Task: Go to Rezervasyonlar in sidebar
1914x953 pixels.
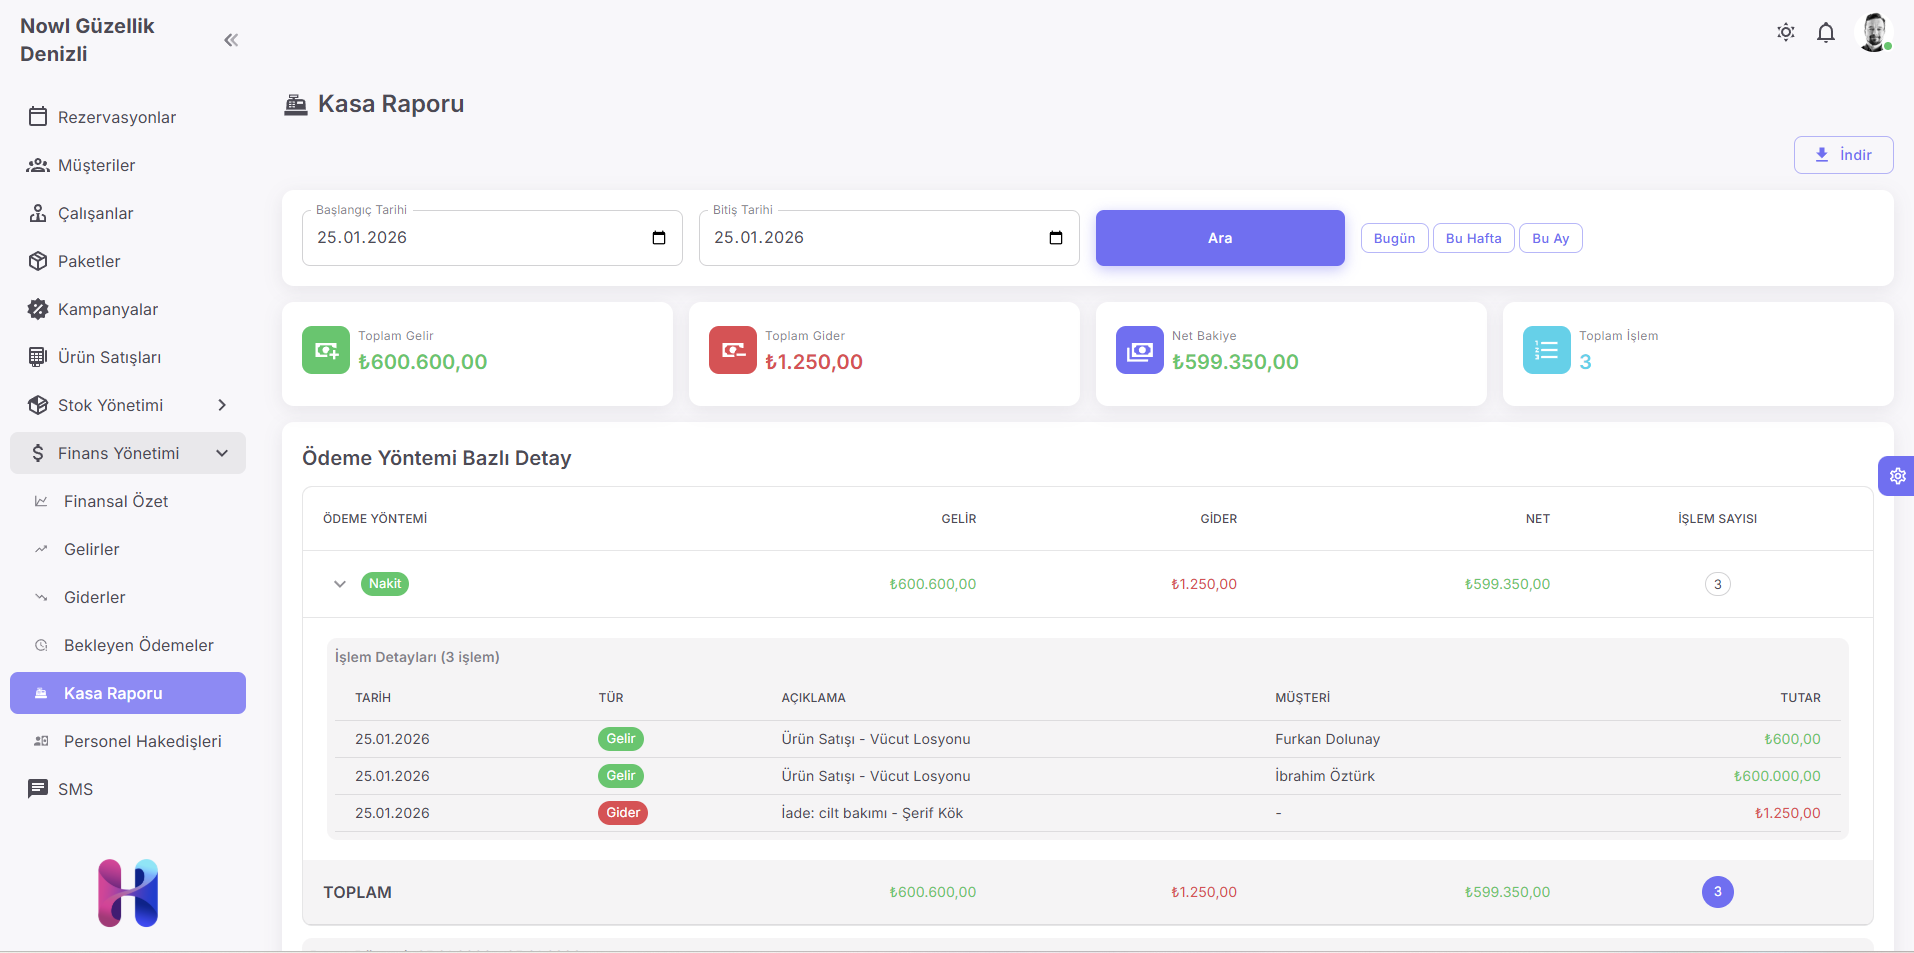Action: pyautogui.click(x=116, y=117)
